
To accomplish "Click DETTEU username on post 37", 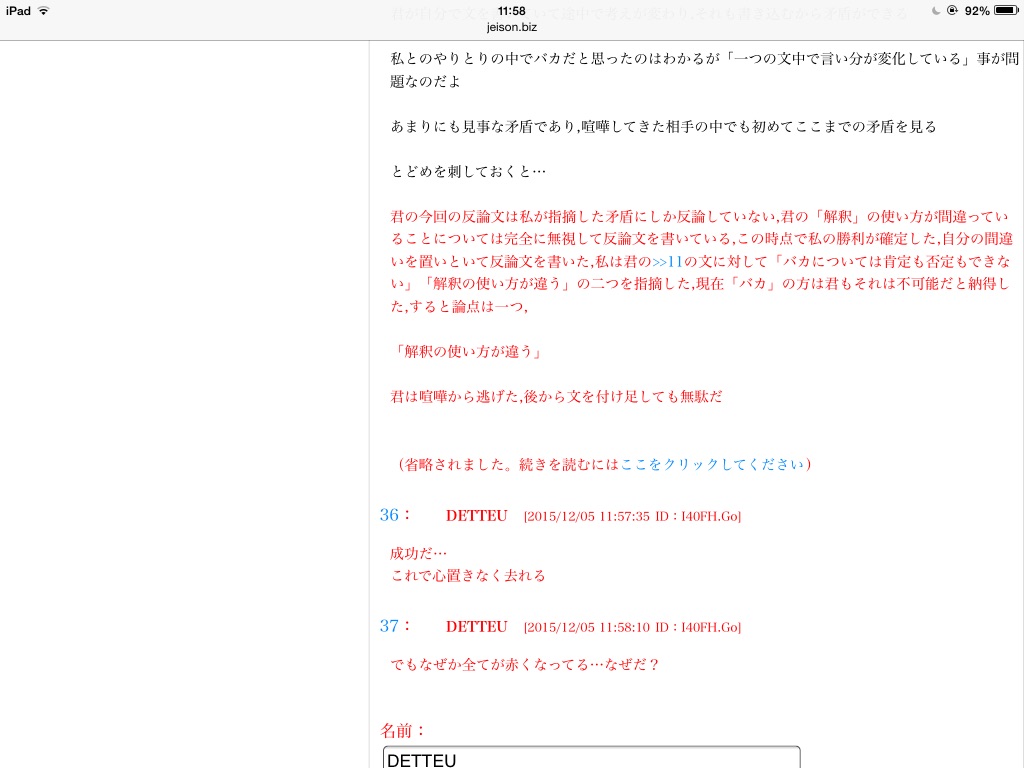I will [476, 627].
